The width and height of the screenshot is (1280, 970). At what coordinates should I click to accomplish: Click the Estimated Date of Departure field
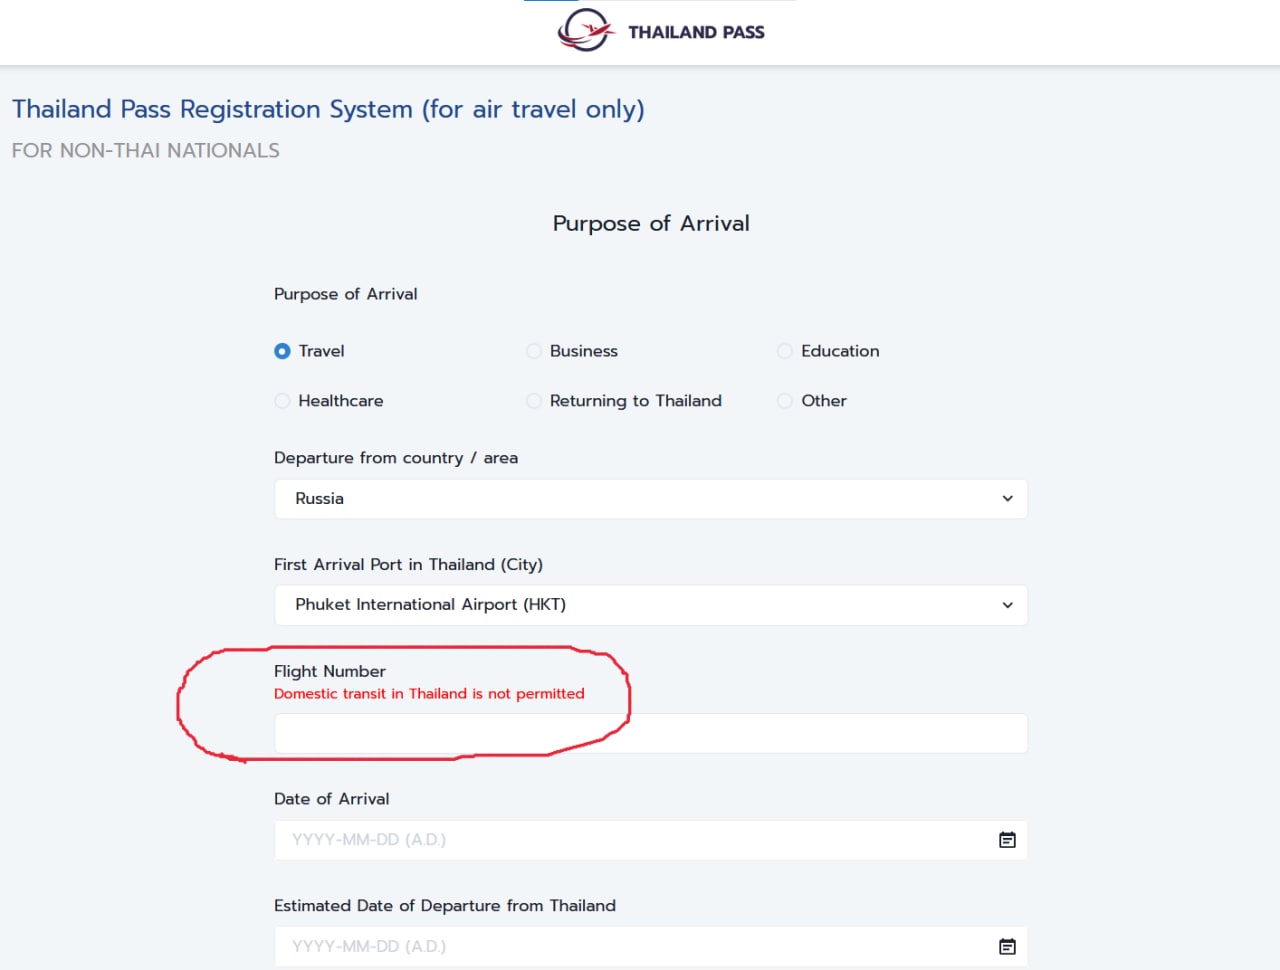(630, 946)
